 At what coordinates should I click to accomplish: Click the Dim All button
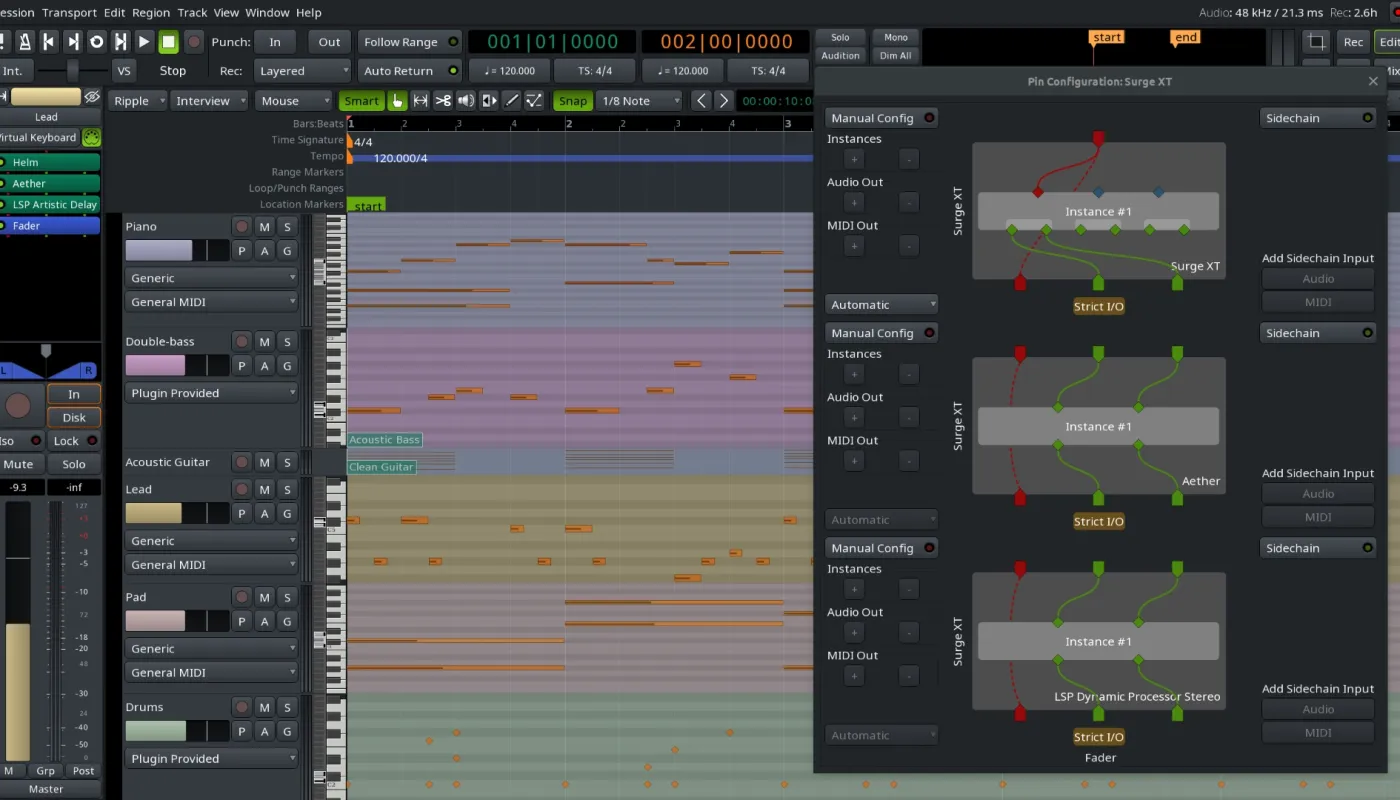click(896, 56)
